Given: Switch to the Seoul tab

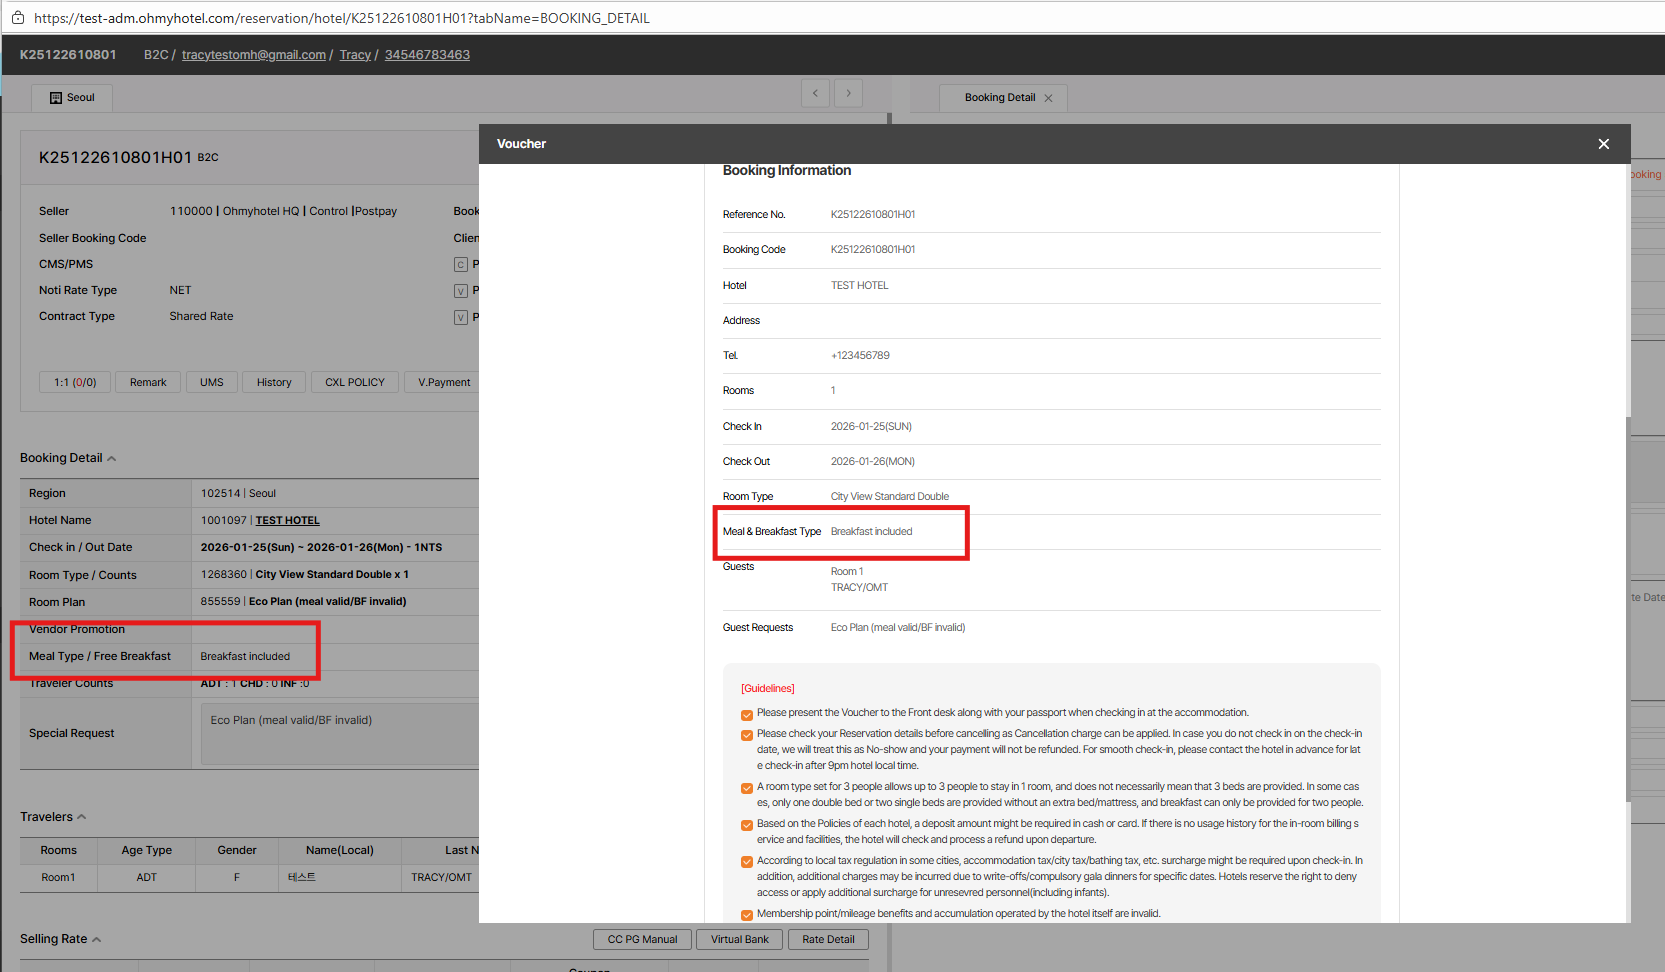Looking at the screenshot, I should click(x=72, y=98).
